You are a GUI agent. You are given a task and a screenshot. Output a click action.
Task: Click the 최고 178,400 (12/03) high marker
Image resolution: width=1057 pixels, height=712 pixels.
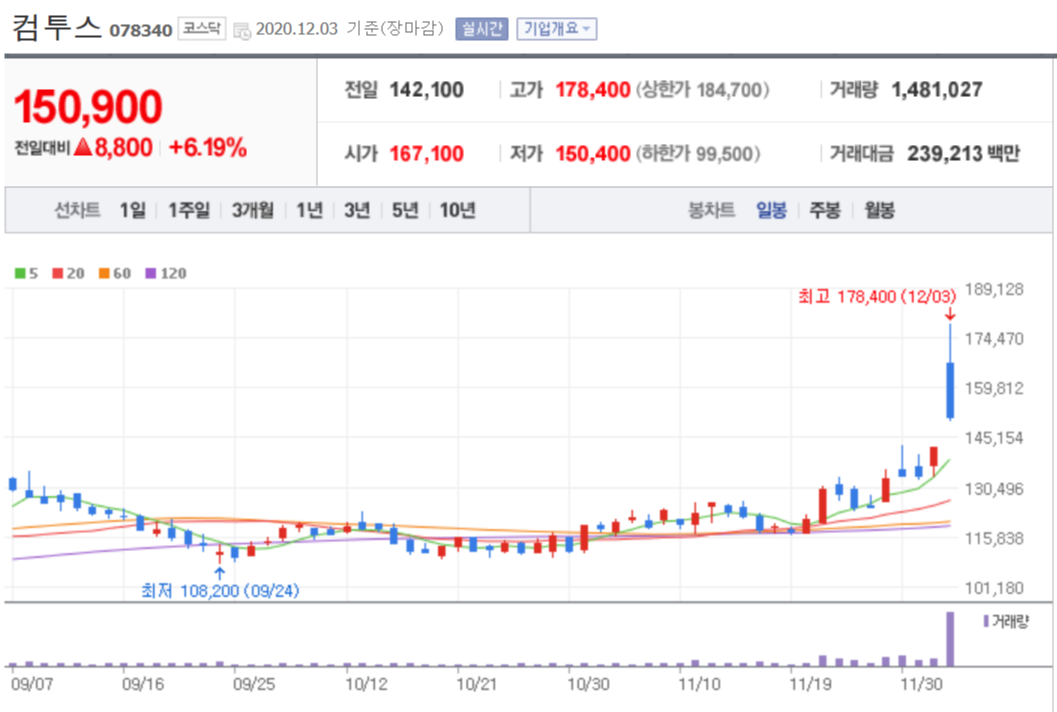coord(877,297)
